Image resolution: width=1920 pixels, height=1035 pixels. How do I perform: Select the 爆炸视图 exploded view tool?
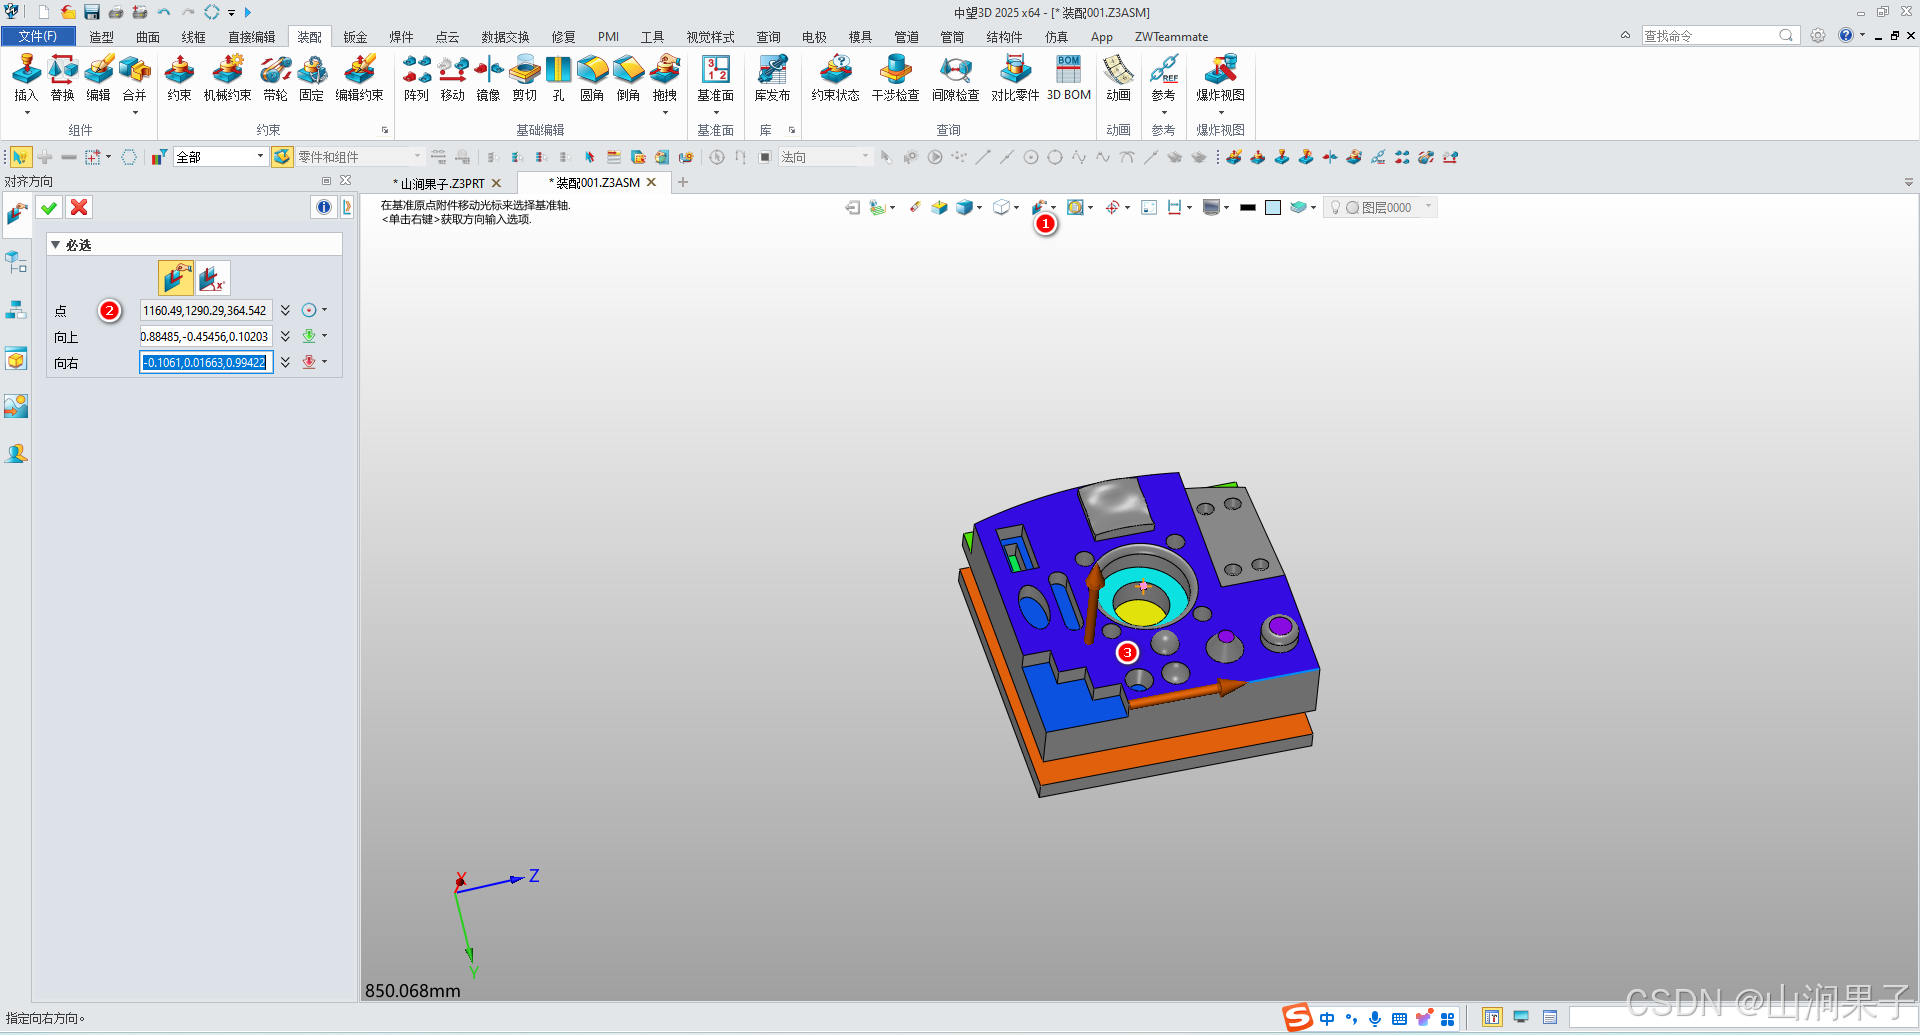pos(1221,80)
